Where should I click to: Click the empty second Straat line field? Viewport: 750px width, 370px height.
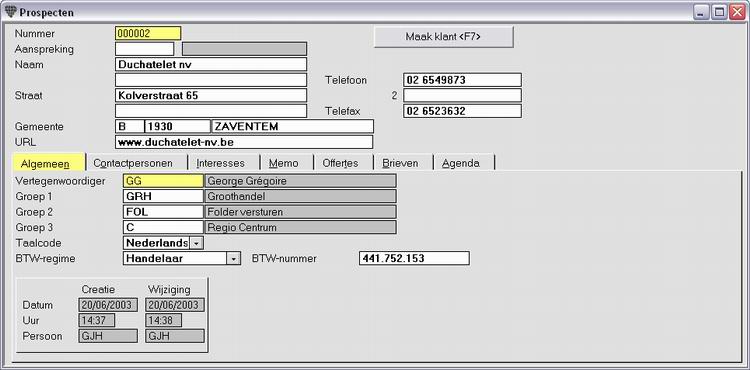point(211,111)
